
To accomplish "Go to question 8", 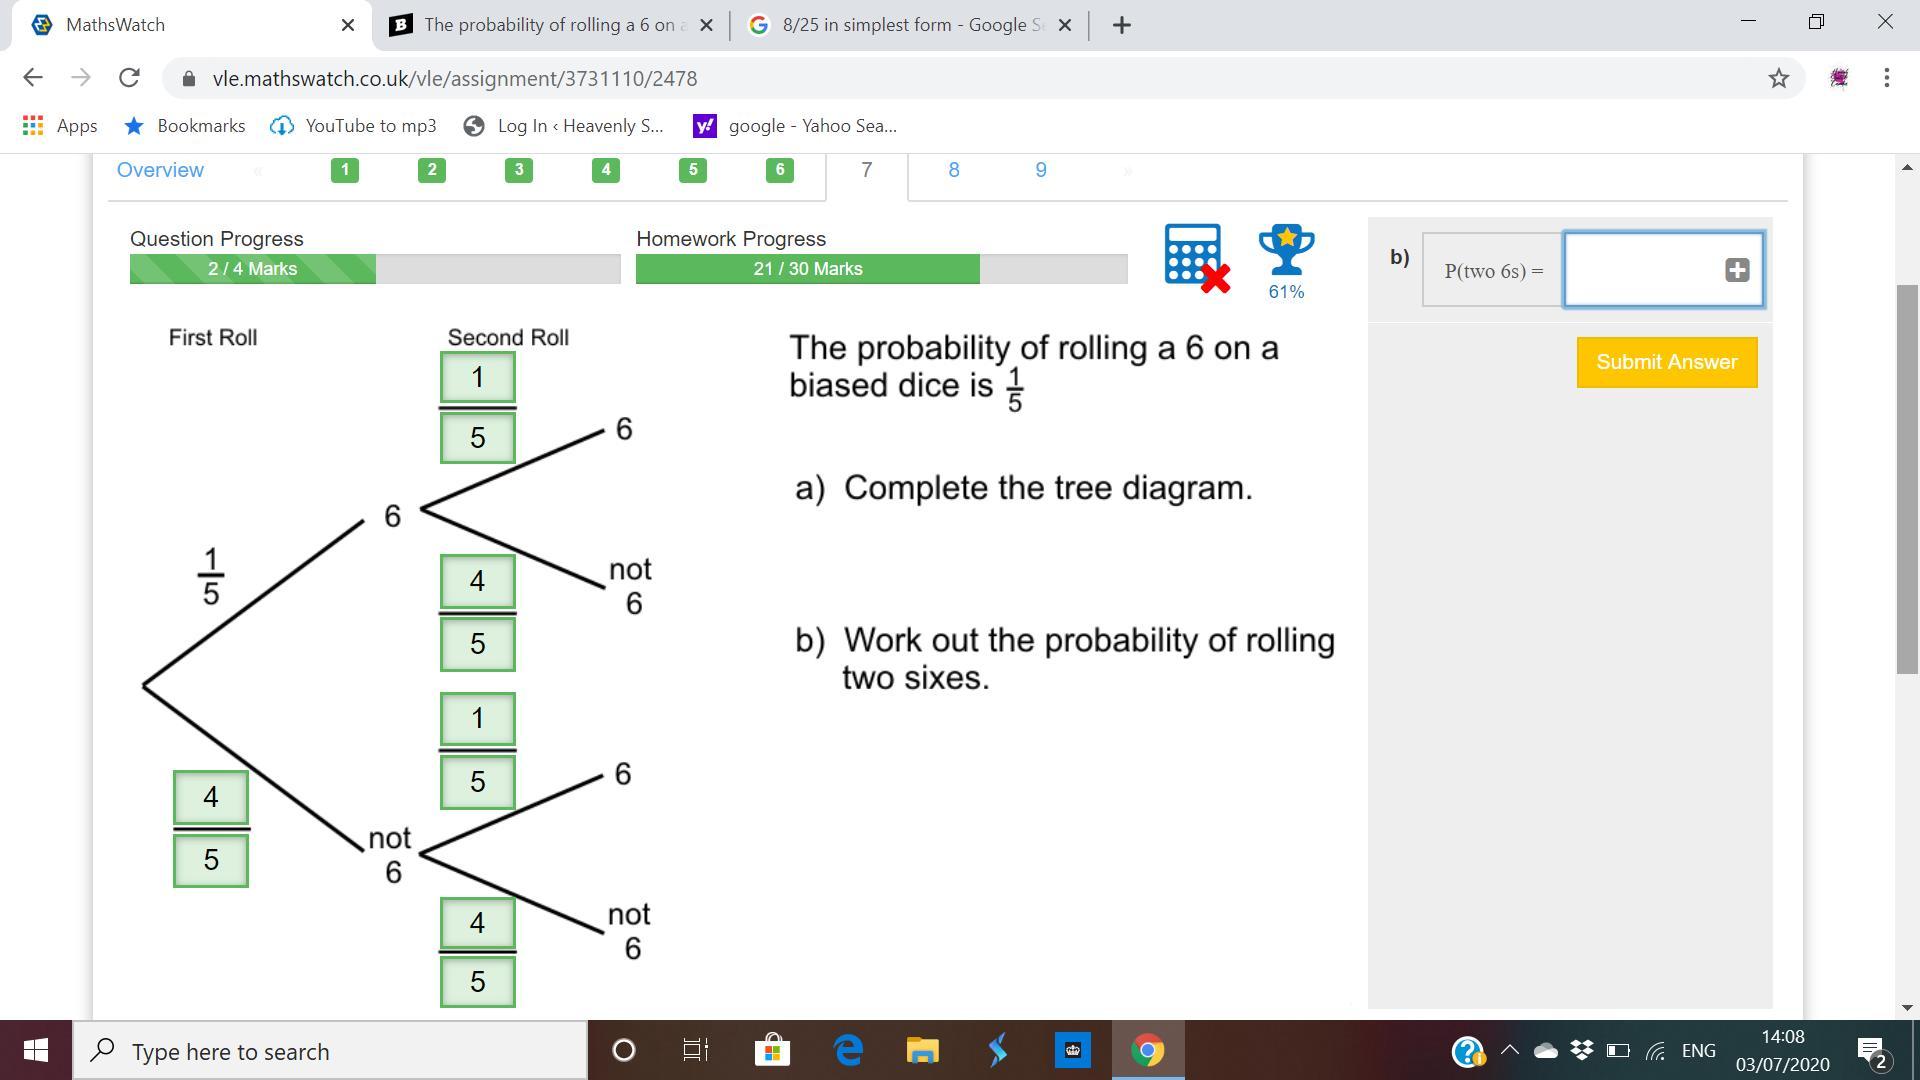I will pyautogui.click(x=953, y=170).
